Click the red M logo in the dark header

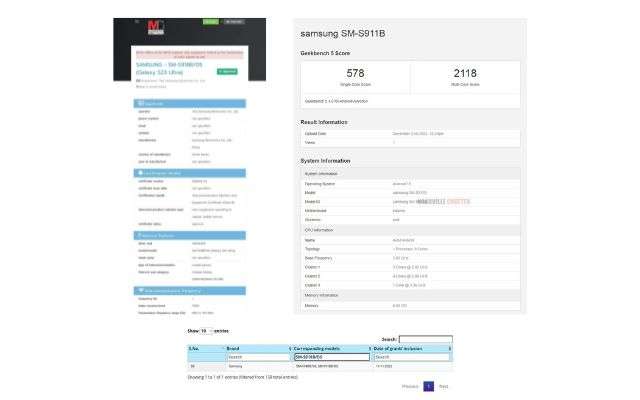click(x=156, y=27)
